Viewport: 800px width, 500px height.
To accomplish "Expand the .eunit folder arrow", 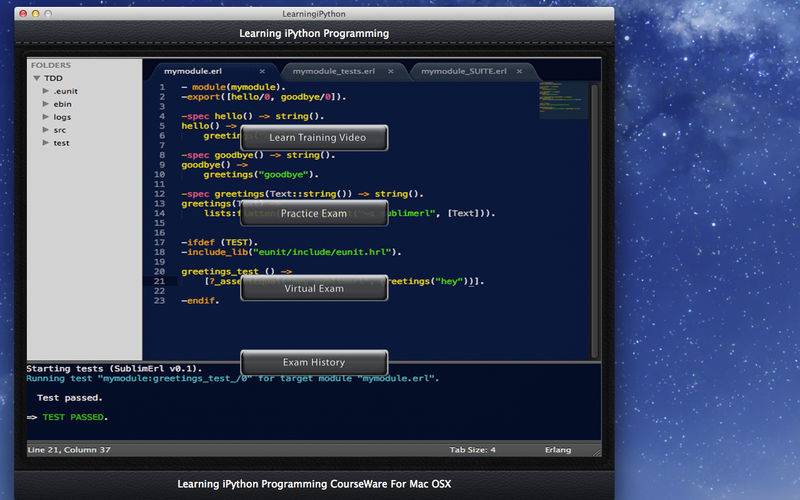I will click(x=46, y=91).
